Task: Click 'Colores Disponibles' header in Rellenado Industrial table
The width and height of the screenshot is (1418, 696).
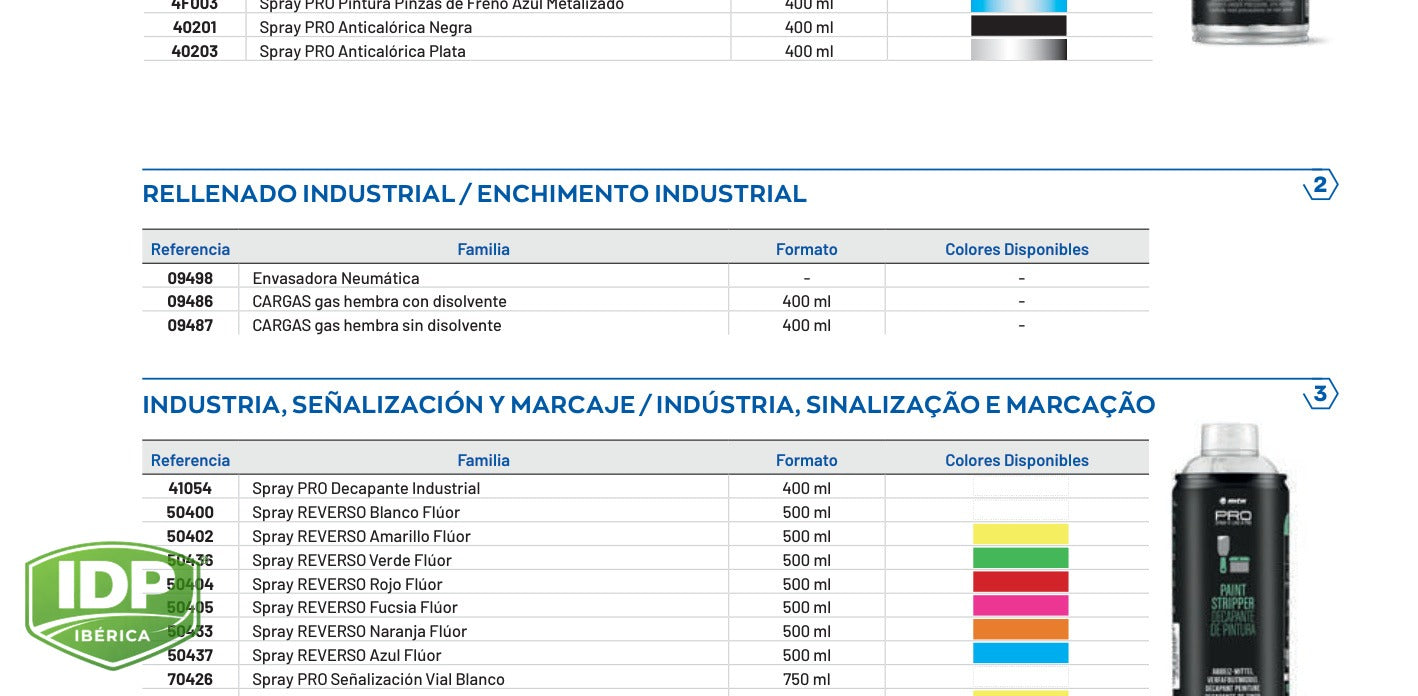Action: [1017, 249]
